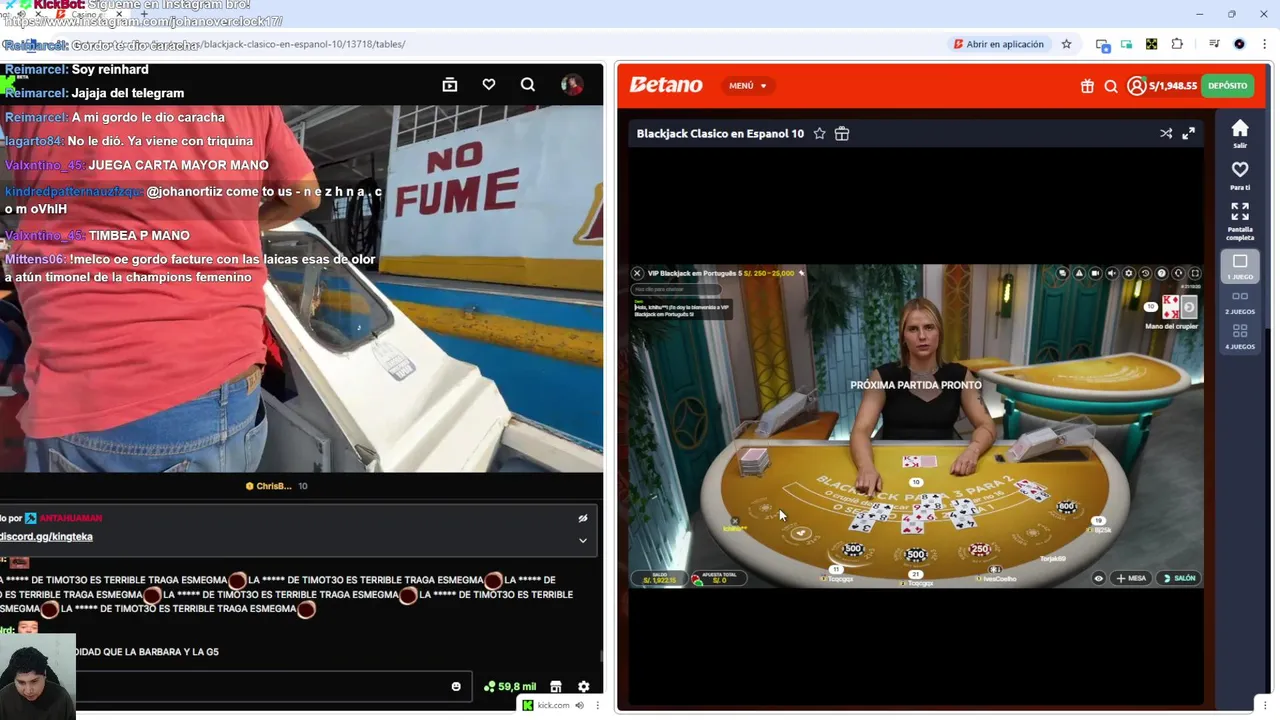Click the Kick search icon

(528, 85)
